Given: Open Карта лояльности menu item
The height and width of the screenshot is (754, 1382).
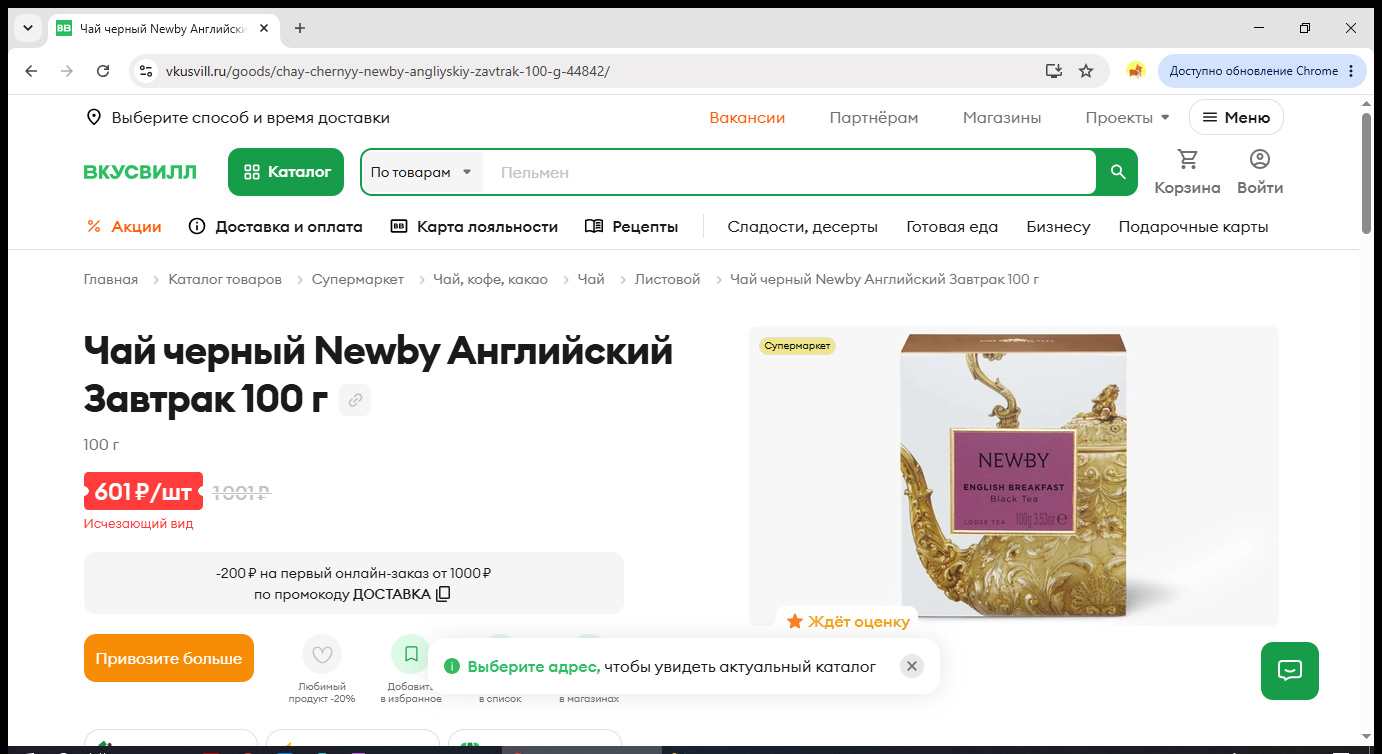Looking at the screenshot, I should 474,227.
